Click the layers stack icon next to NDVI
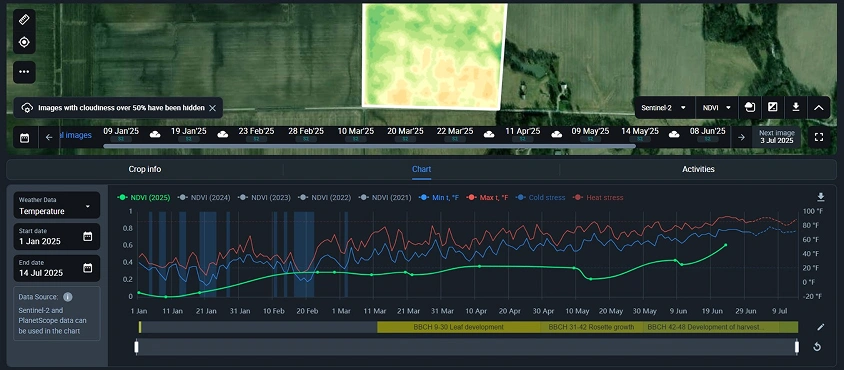Screen dimensions: 844x370 (749, 108)
